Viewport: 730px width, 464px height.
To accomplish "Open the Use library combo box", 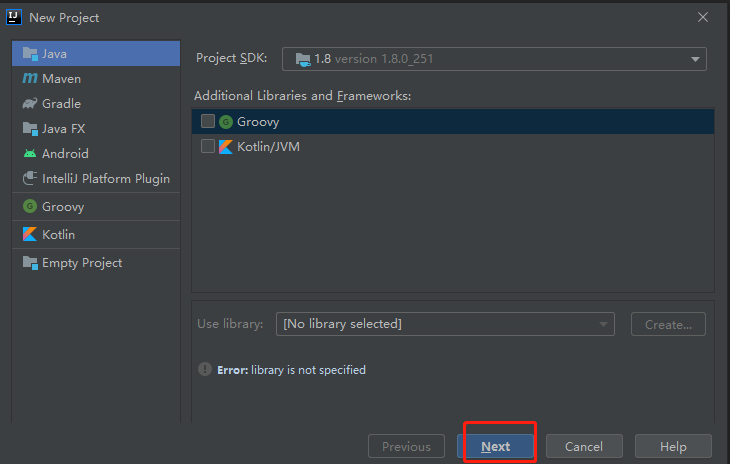I will (x=445, y=324).
